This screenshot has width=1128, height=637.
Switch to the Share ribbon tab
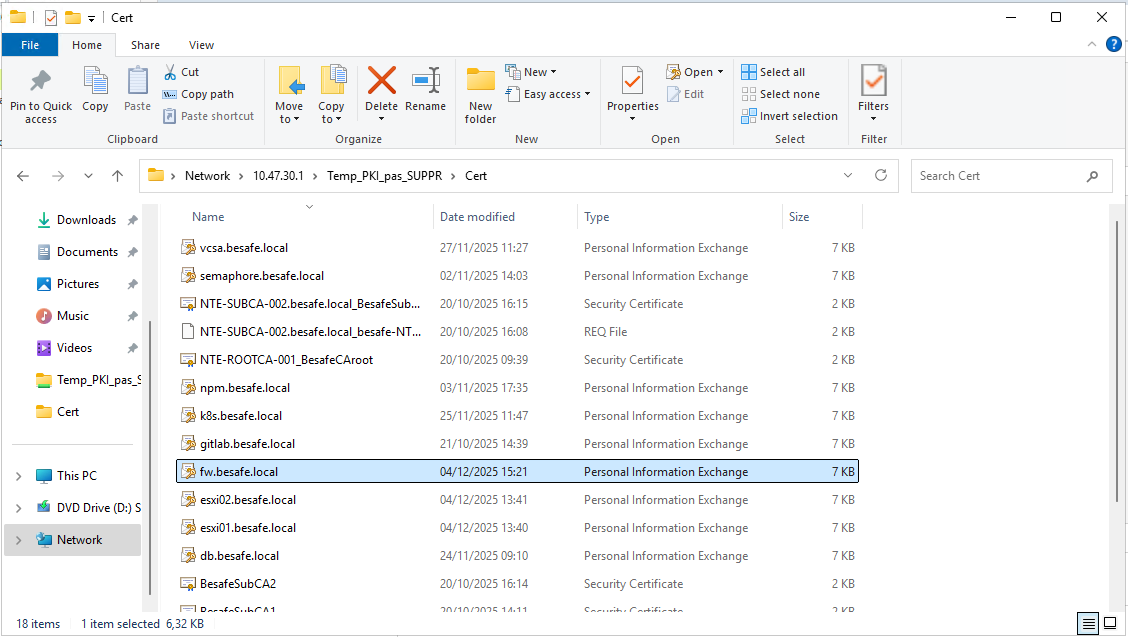pyautogui.click(x=145, y=45)
